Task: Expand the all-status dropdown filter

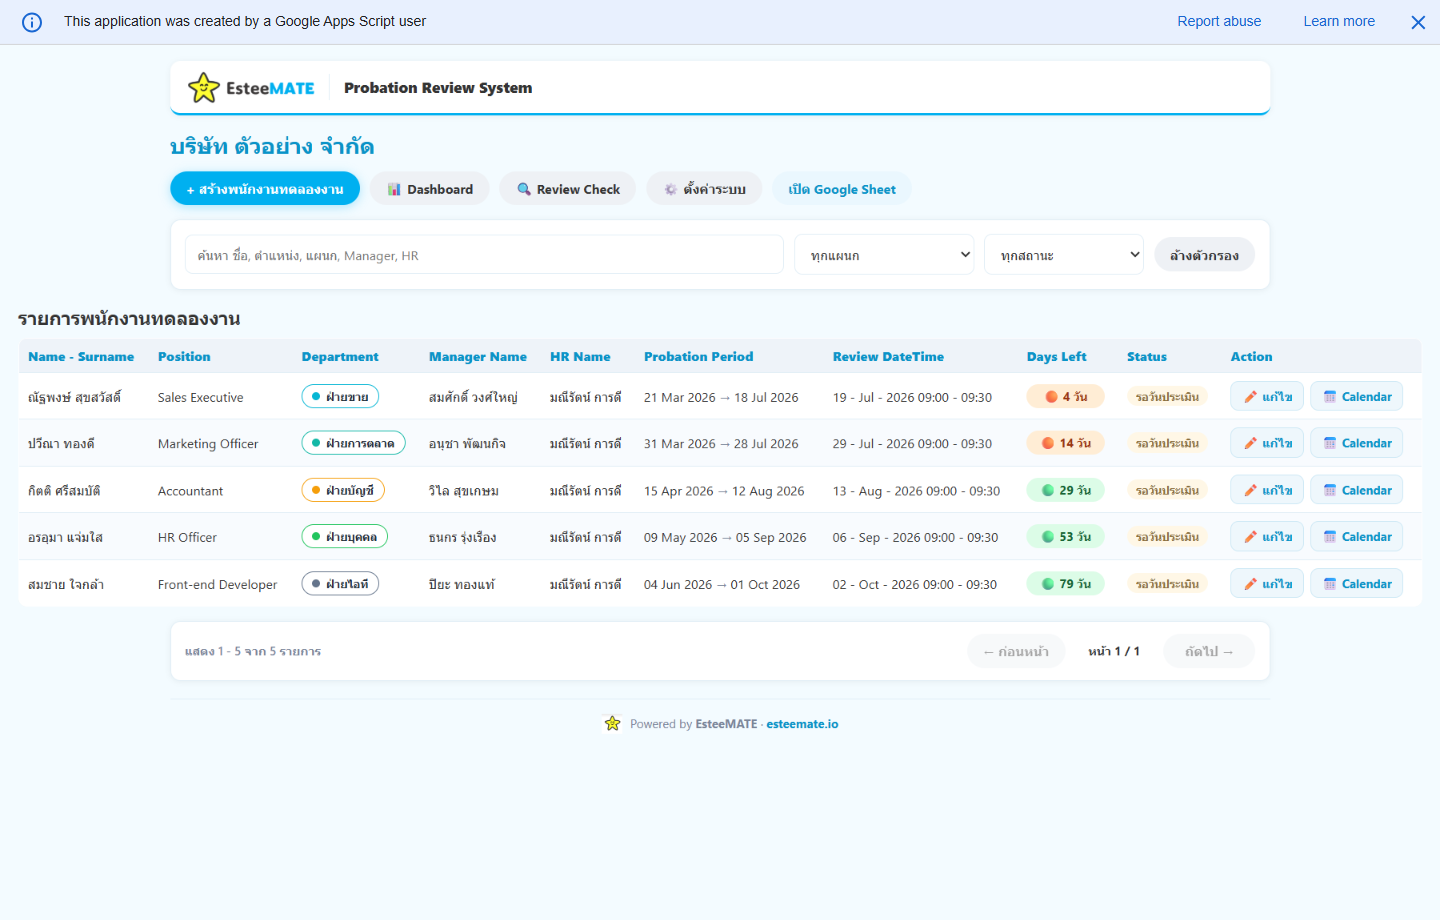Action: pos(1064,255)
